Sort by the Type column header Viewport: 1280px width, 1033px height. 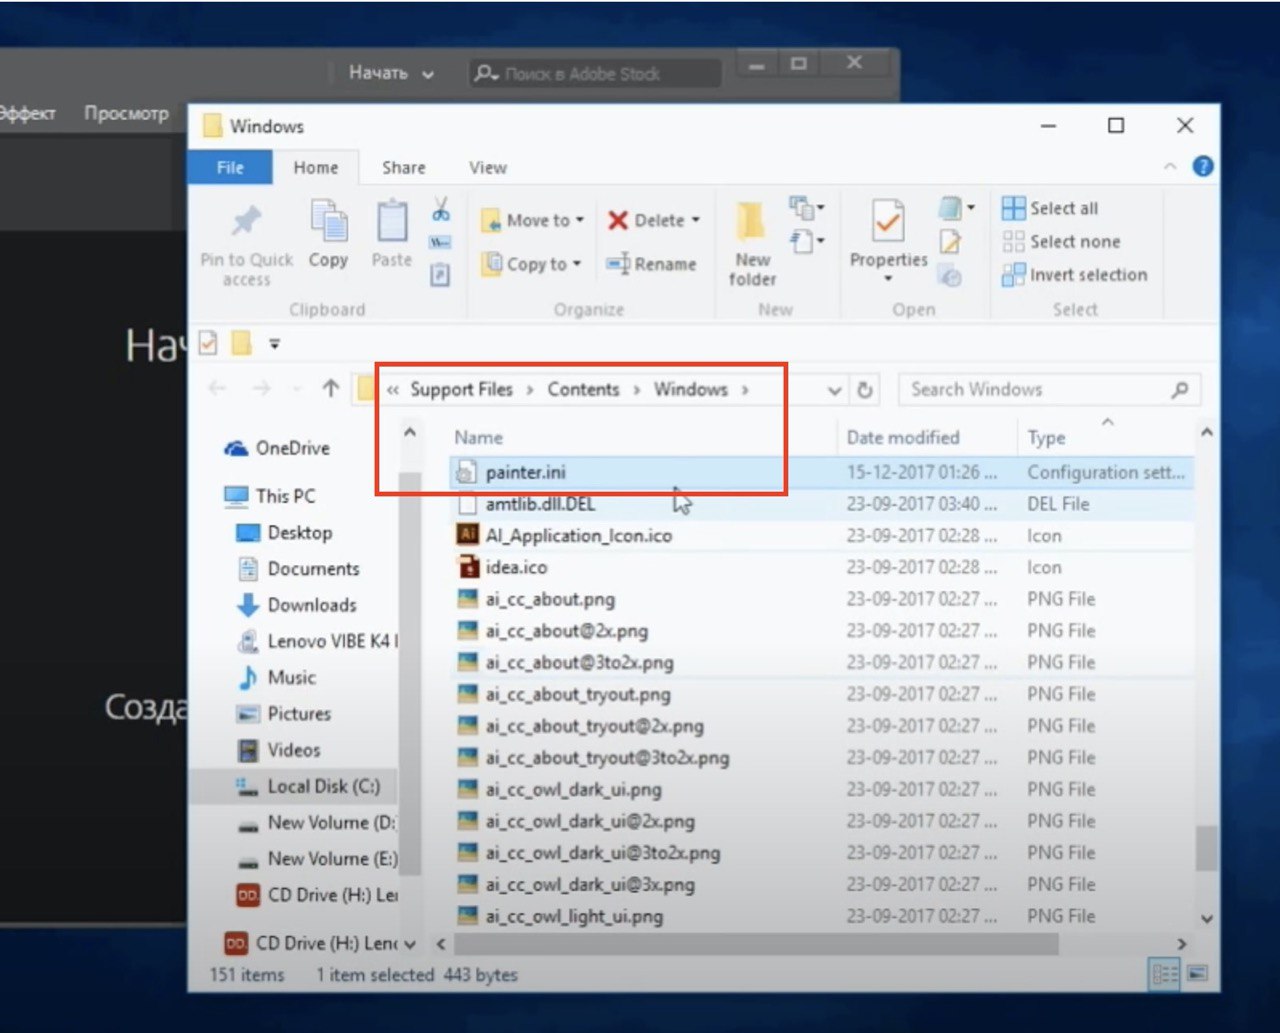pyautogui.click(x=1046, y=437)
